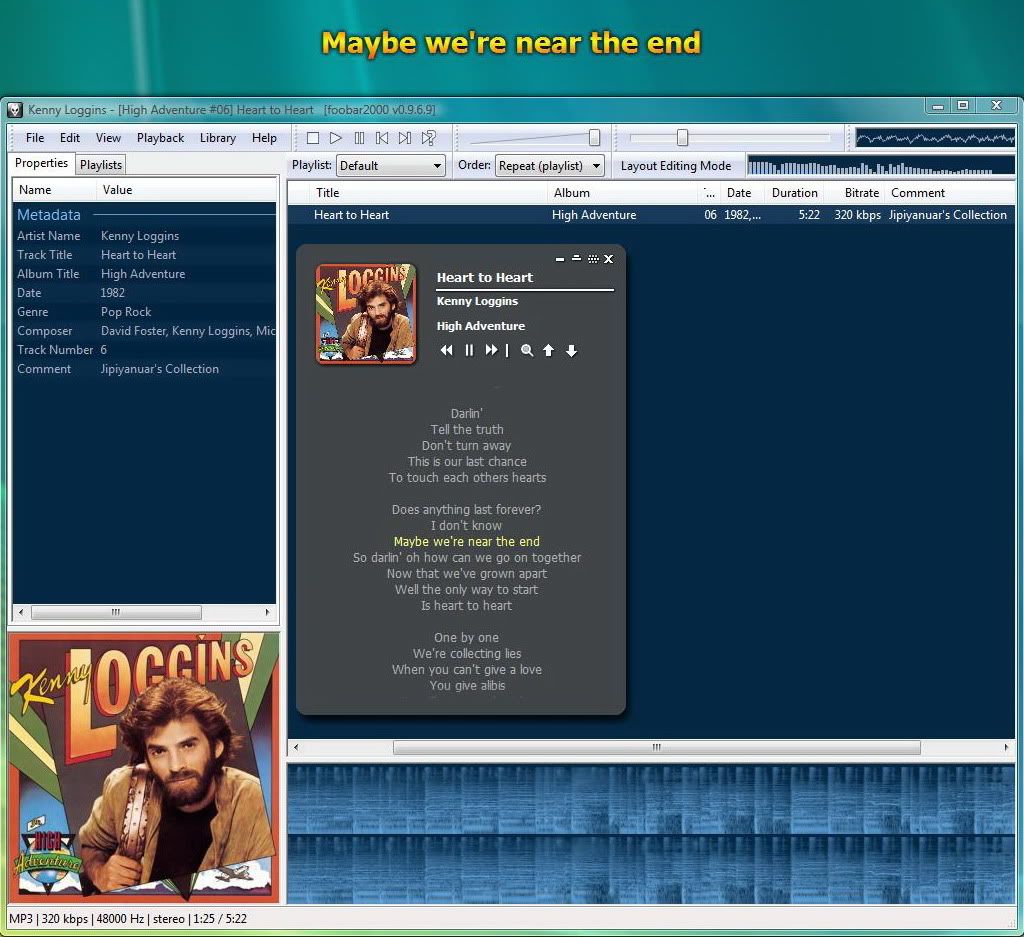Click the Pause button in the toolbar
1024x937 pixels.
tap(359, 138)
